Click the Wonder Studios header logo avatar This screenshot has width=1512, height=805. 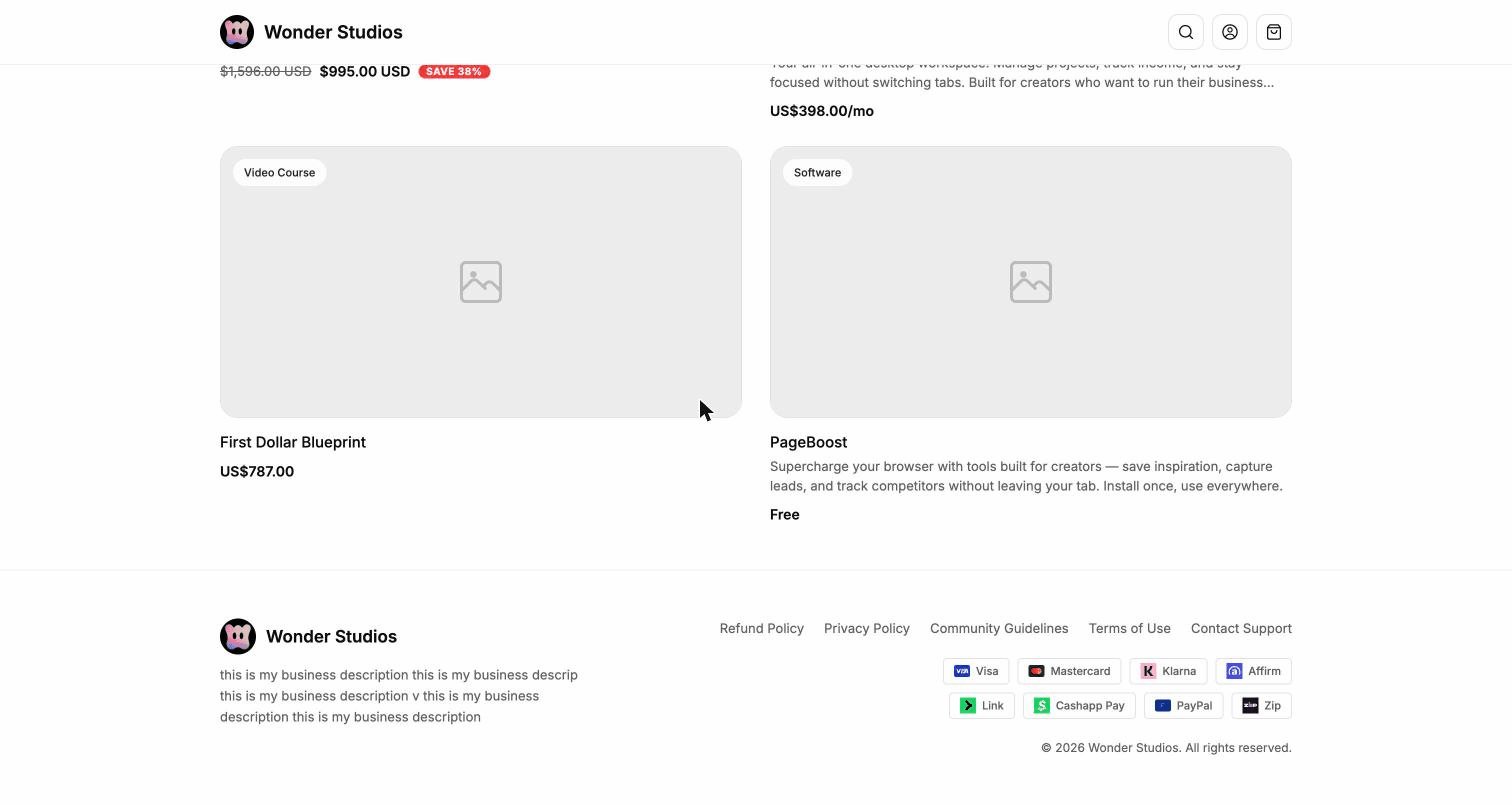237,32
